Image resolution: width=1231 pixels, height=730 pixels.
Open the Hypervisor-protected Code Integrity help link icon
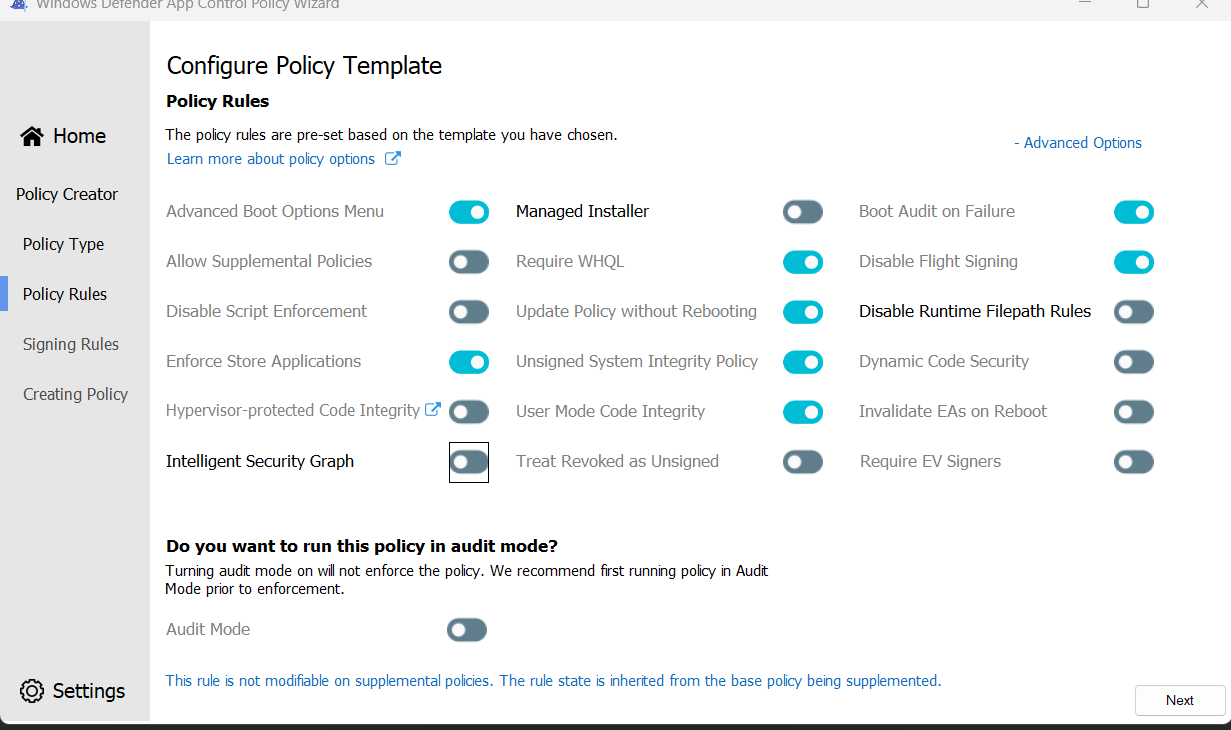pos(432,409)
